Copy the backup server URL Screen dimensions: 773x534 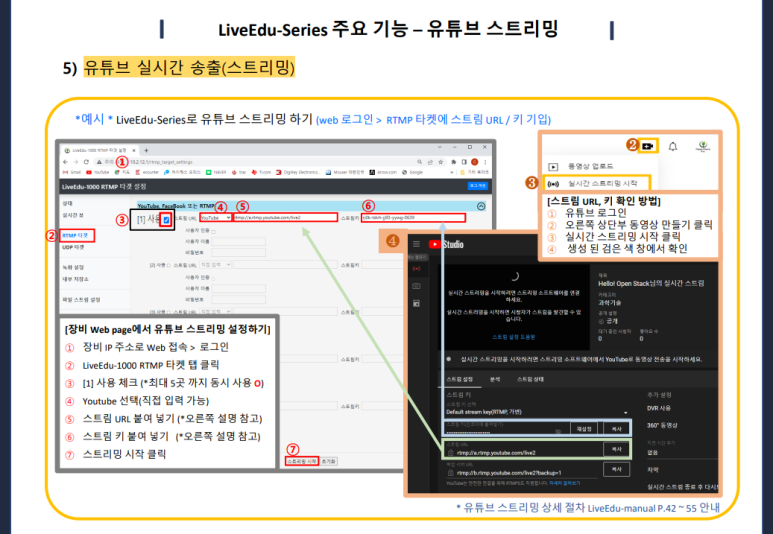pos(617,469)
